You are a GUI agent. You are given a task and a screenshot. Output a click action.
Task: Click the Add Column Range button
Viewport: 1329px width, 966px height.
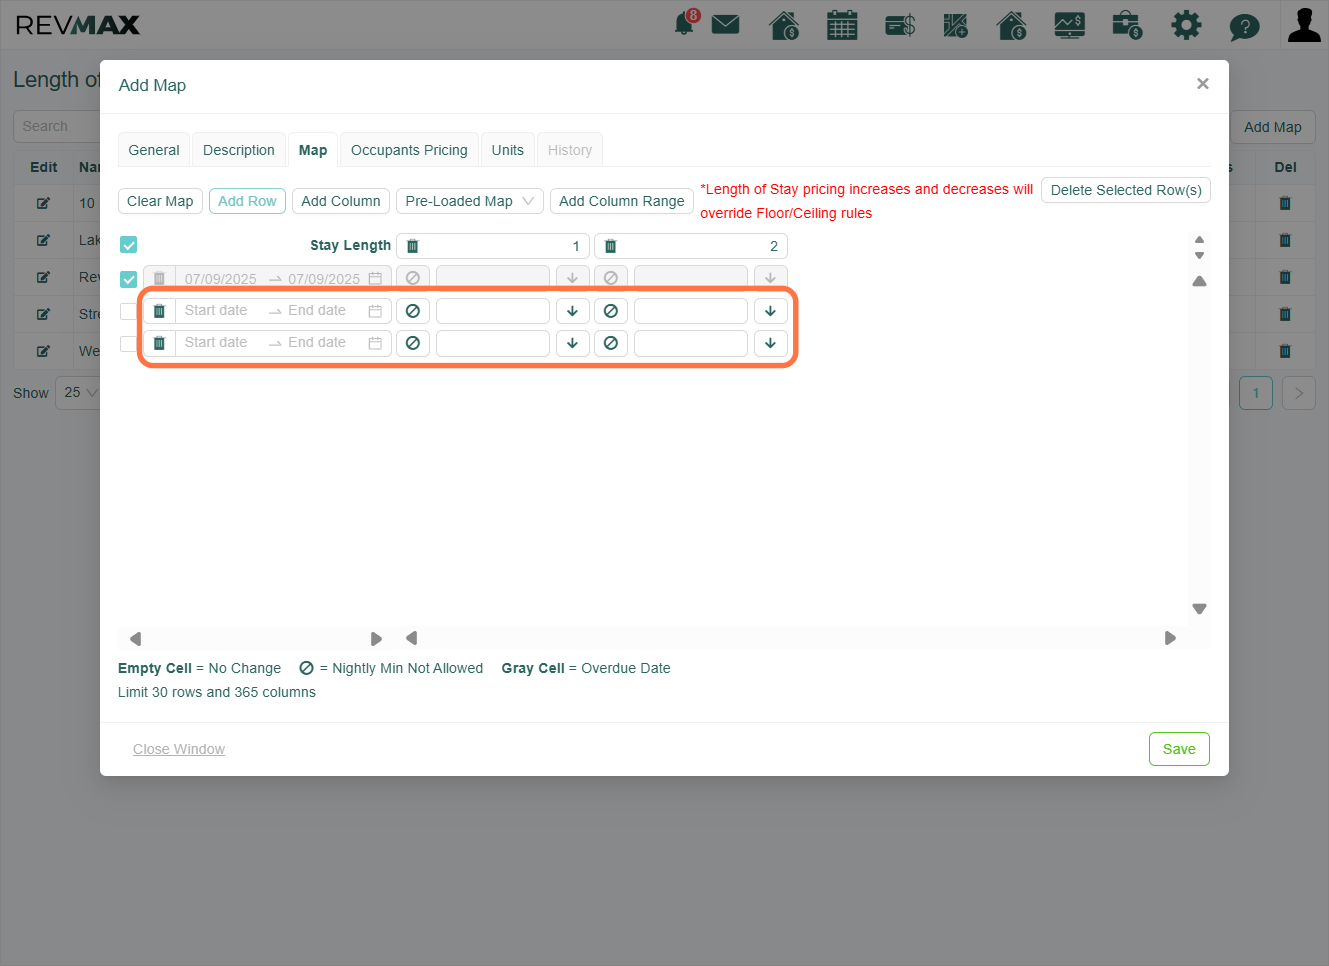pos(622,201)
